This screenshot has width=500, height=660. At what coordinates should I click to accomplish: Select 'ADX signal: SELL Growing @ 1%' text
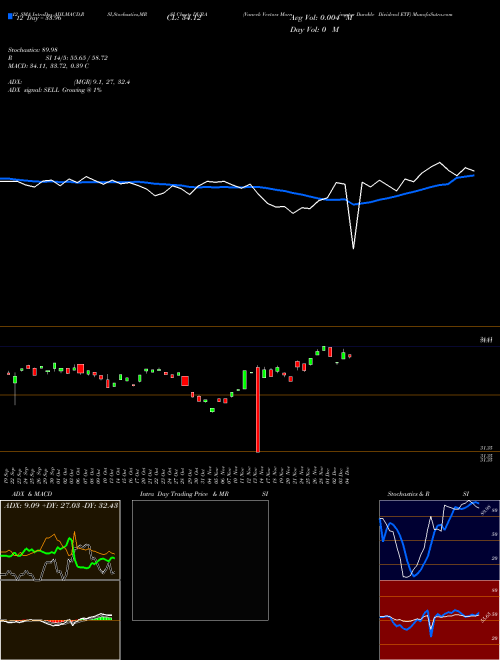click(x=55, y=90)
